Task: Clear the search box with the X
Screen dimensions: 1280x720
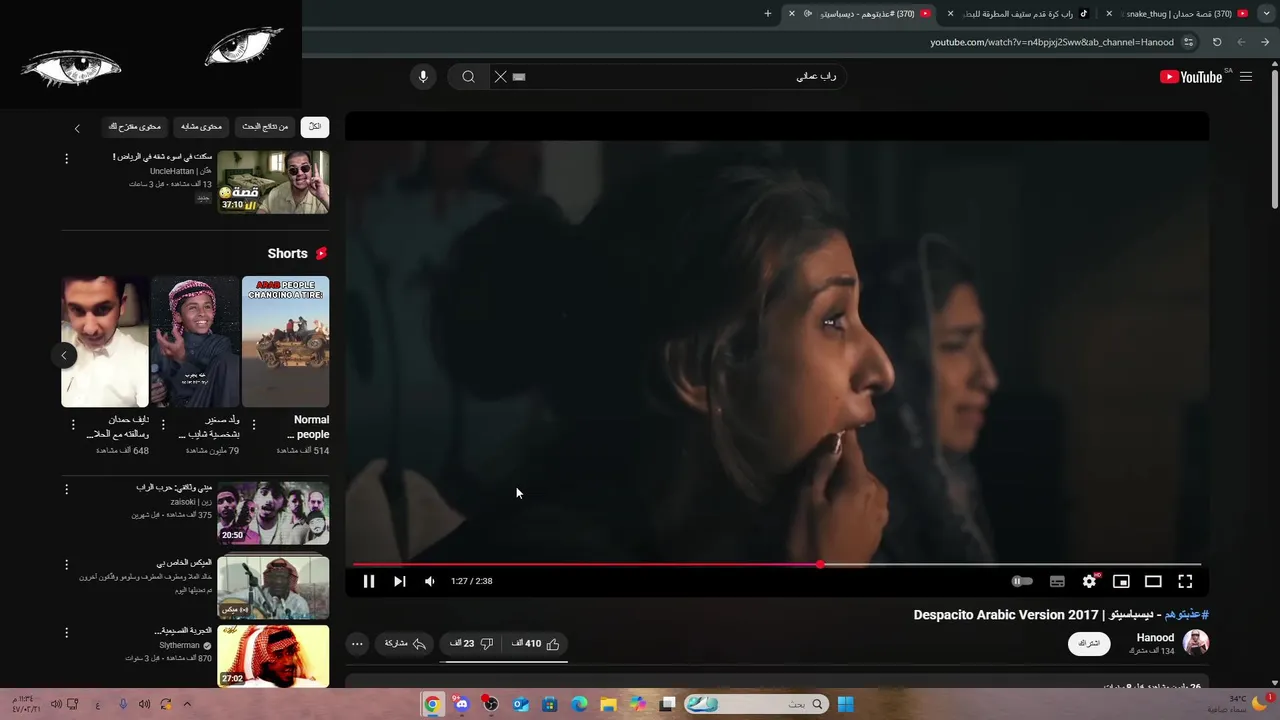Action: tap(501, 77)
